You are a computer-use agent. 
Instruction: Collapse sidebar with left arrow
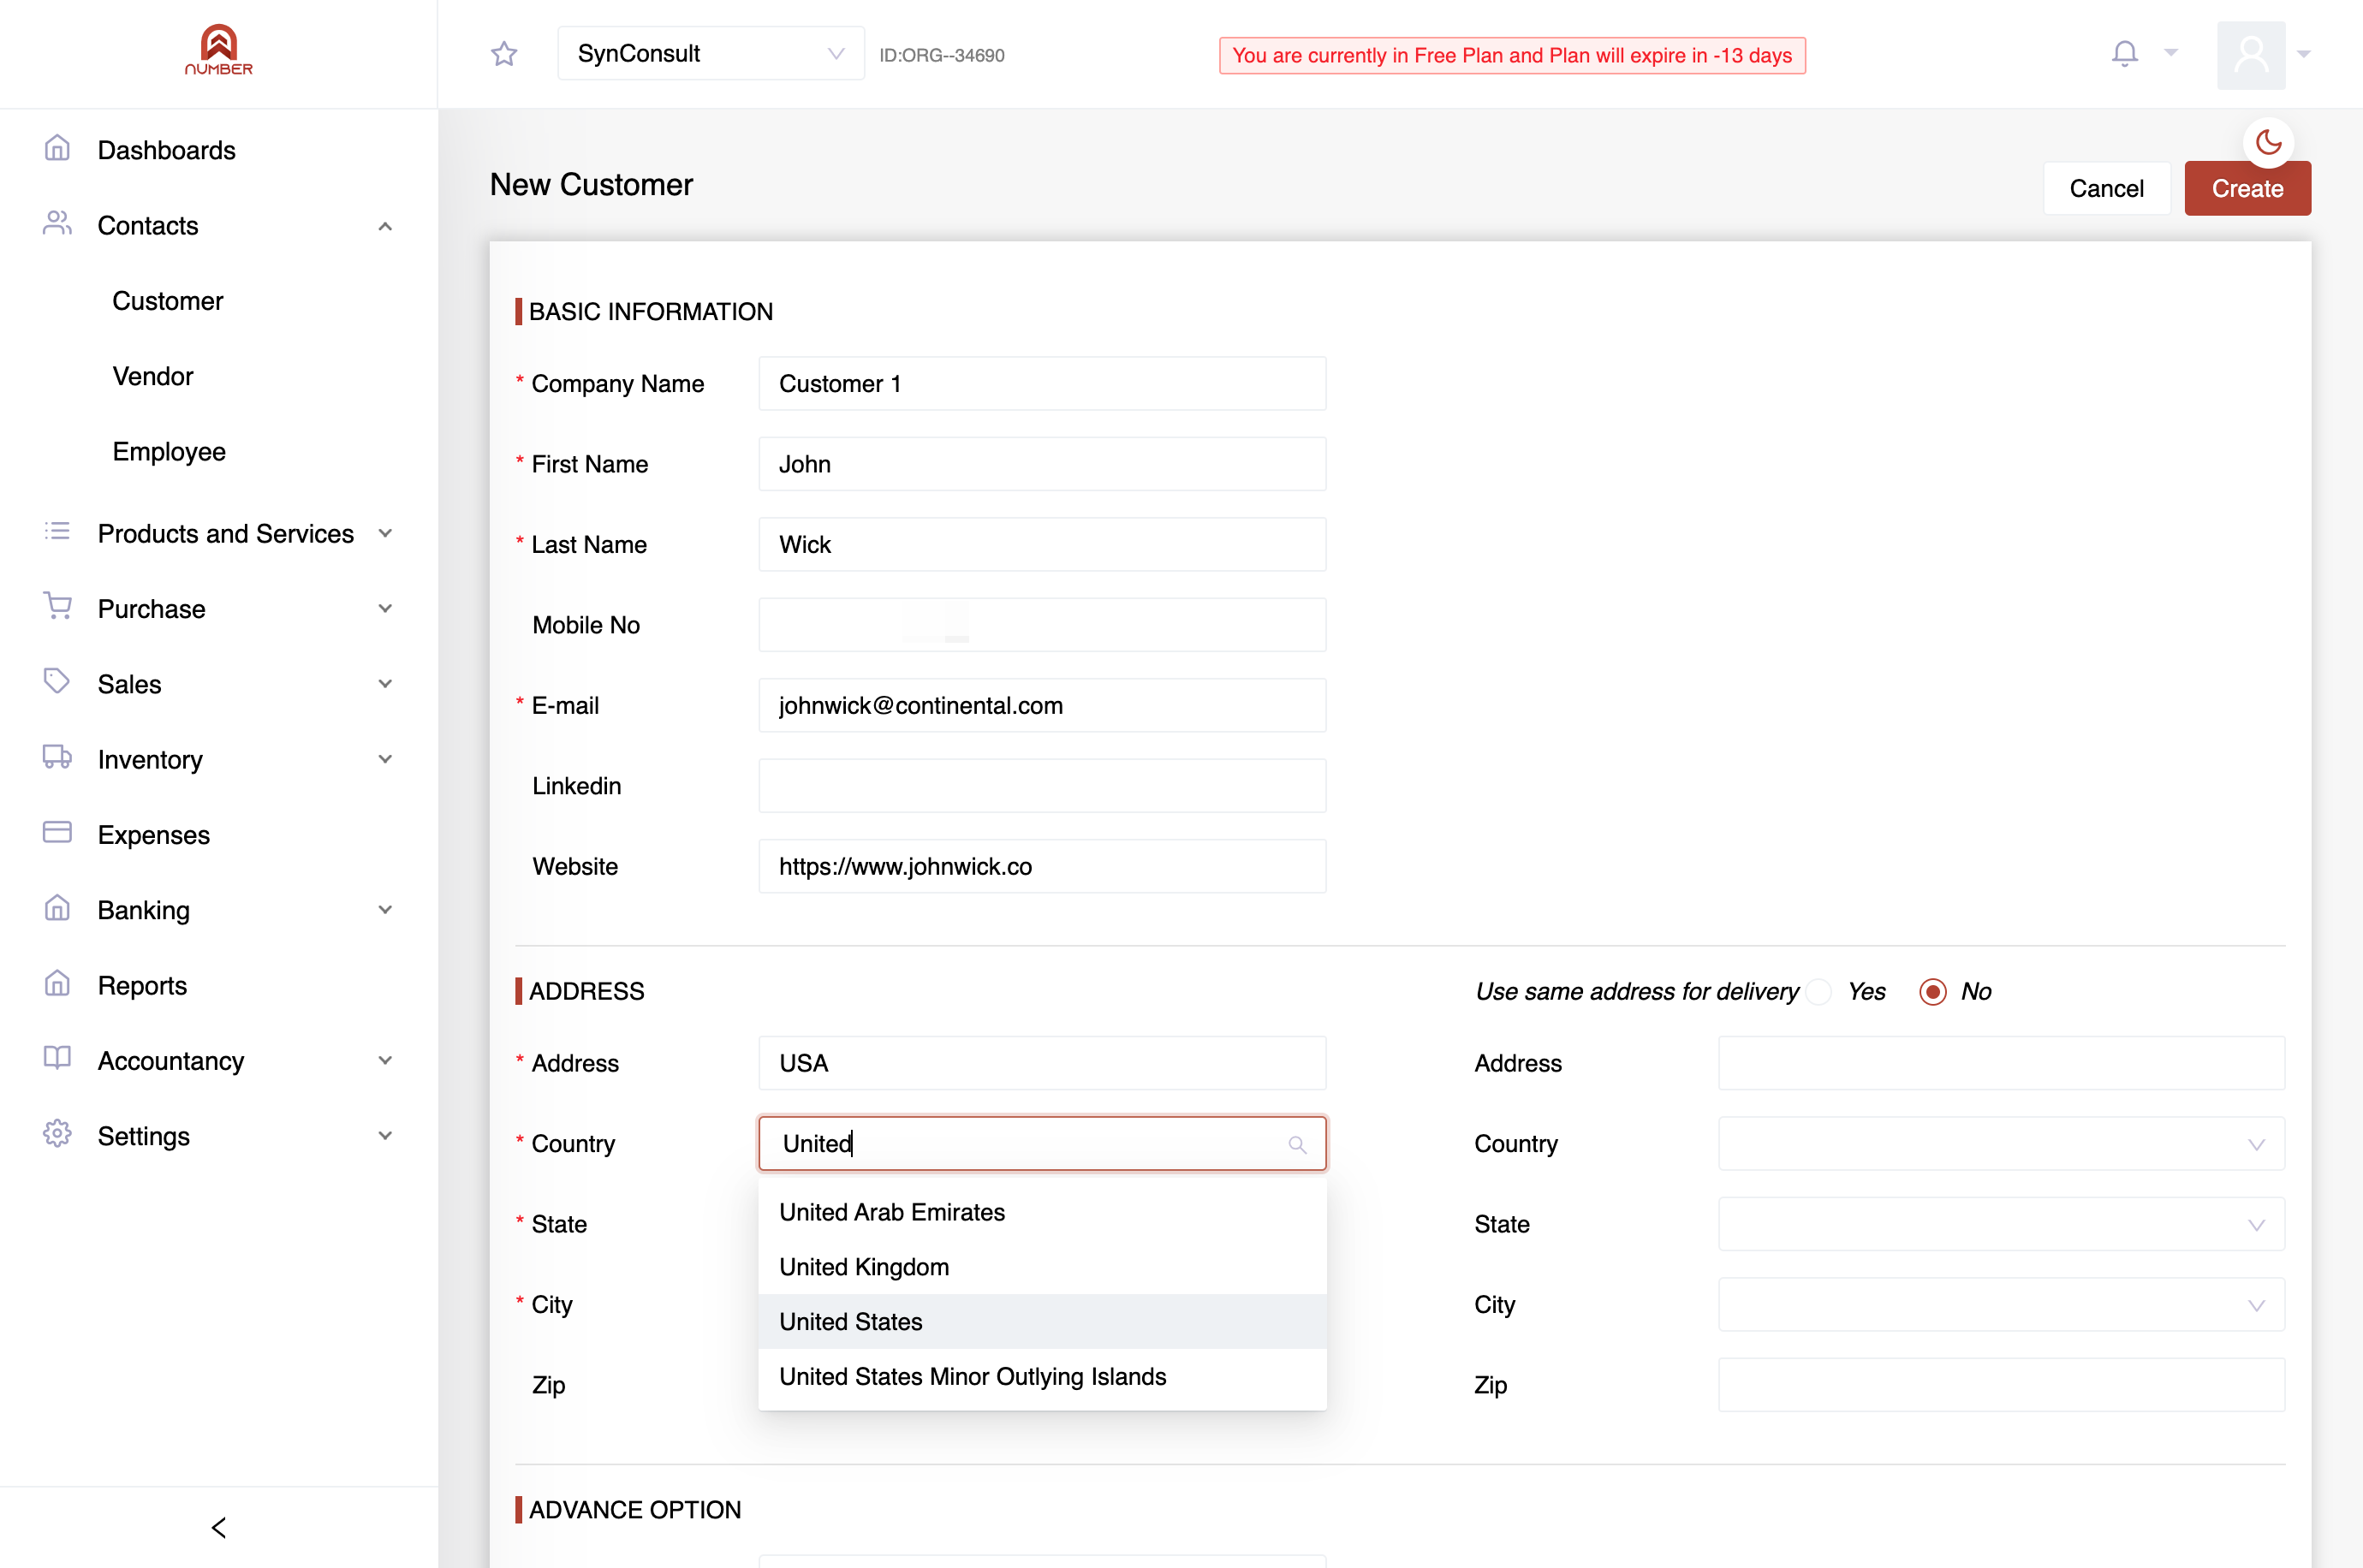219,1527
